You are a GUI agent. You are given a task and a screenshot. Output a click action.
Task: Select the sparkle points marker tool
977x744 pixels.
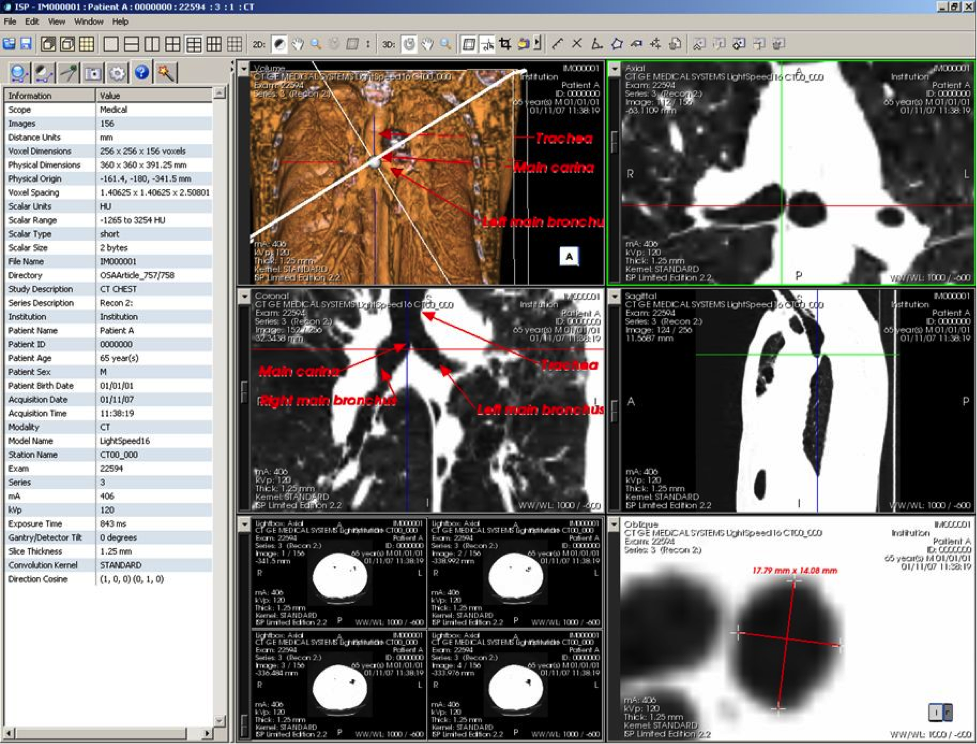pyautogui.click(x=655, y=44)
